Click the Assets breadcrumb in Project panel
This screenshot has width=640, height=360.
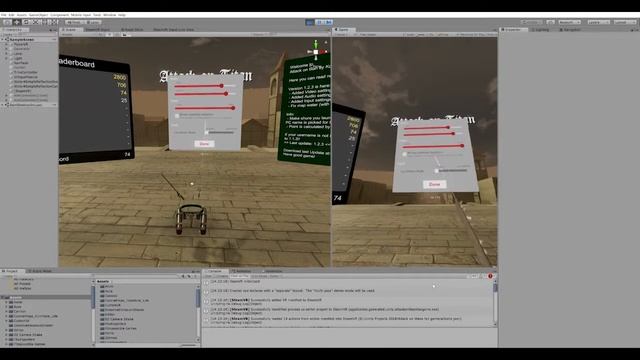coord(103,282)
